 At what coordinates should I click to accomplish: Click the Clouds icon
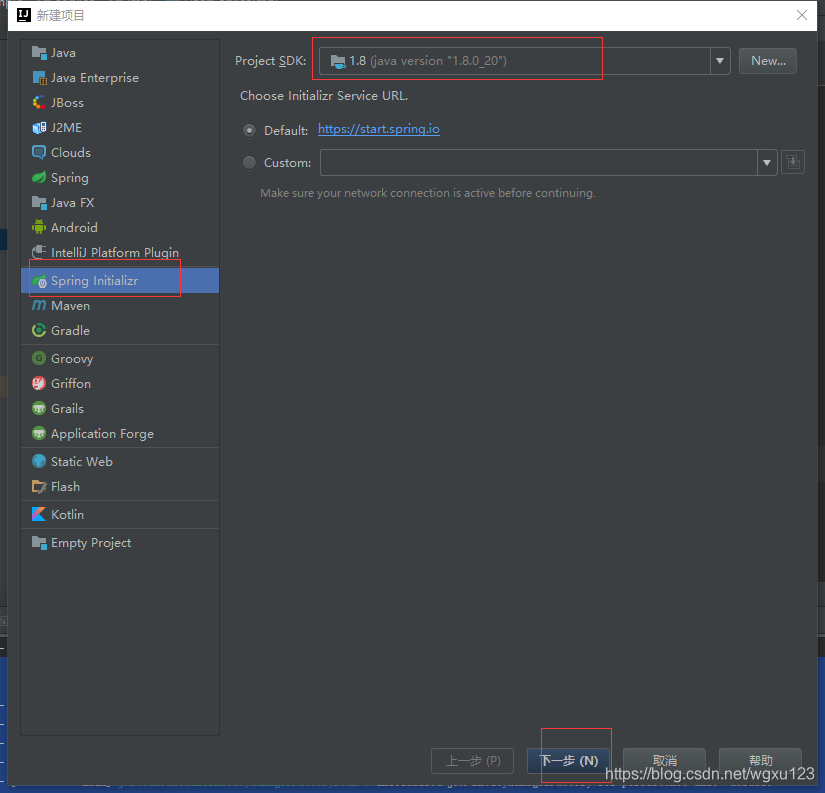point(39,153)
